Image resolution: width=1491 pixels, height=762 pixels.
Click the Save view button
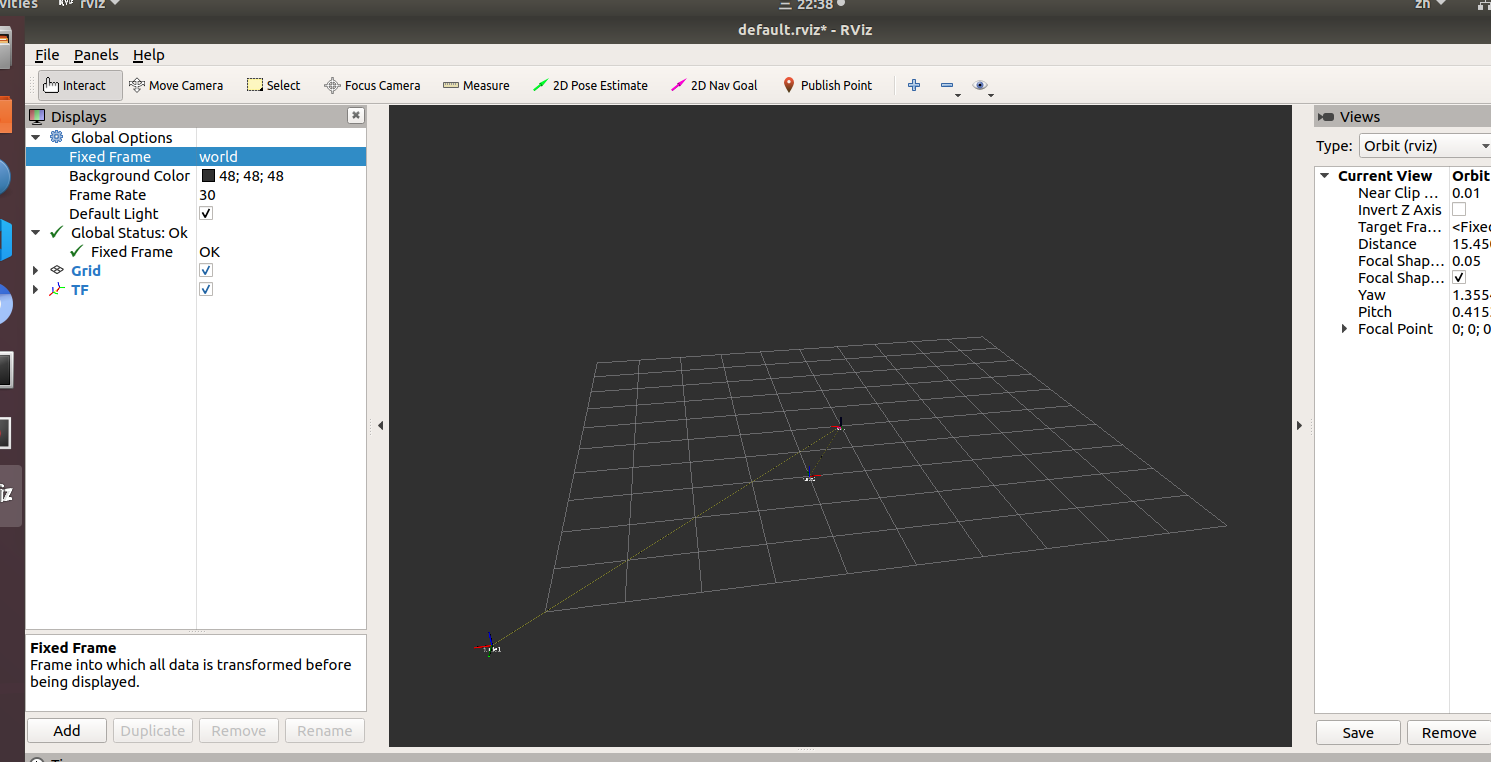[1358, 733]
